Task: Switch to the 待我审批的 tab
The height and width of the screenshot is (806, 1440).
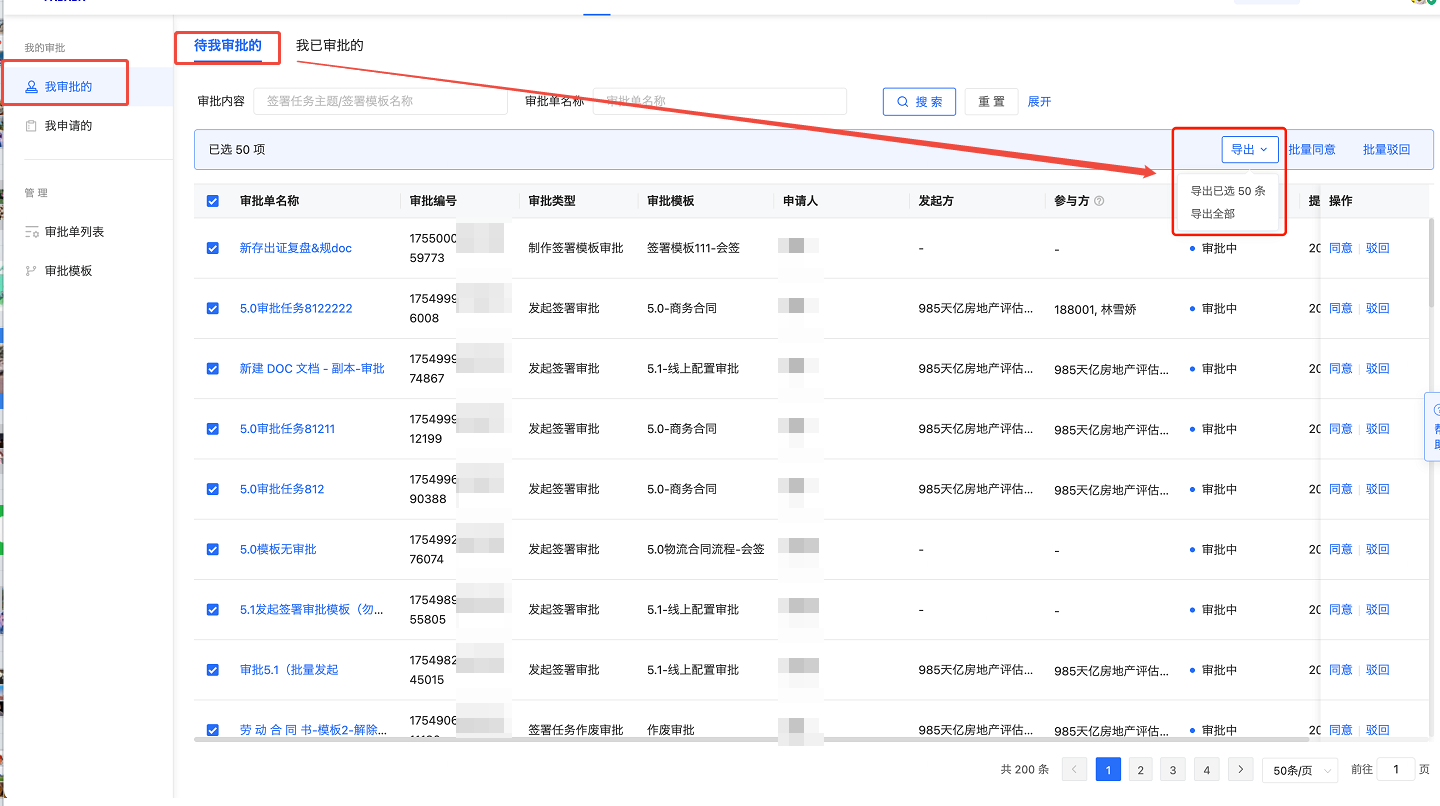Action: [228, 46]
